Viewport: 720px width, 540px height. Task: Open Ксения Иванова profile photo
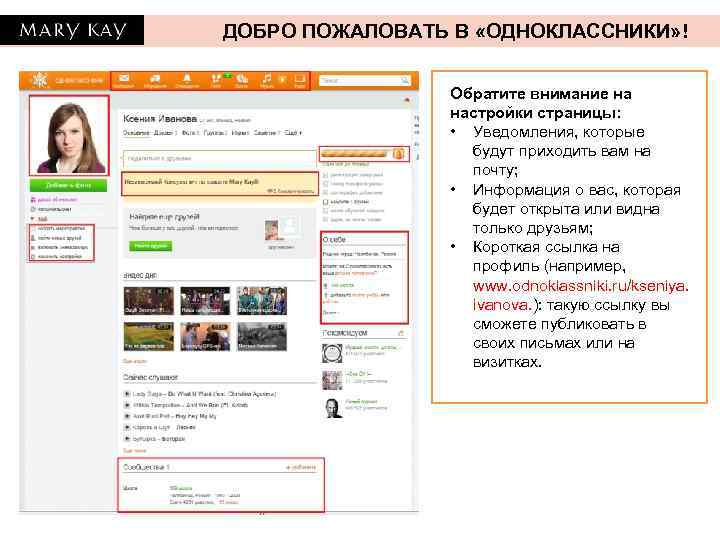[69, 135]
